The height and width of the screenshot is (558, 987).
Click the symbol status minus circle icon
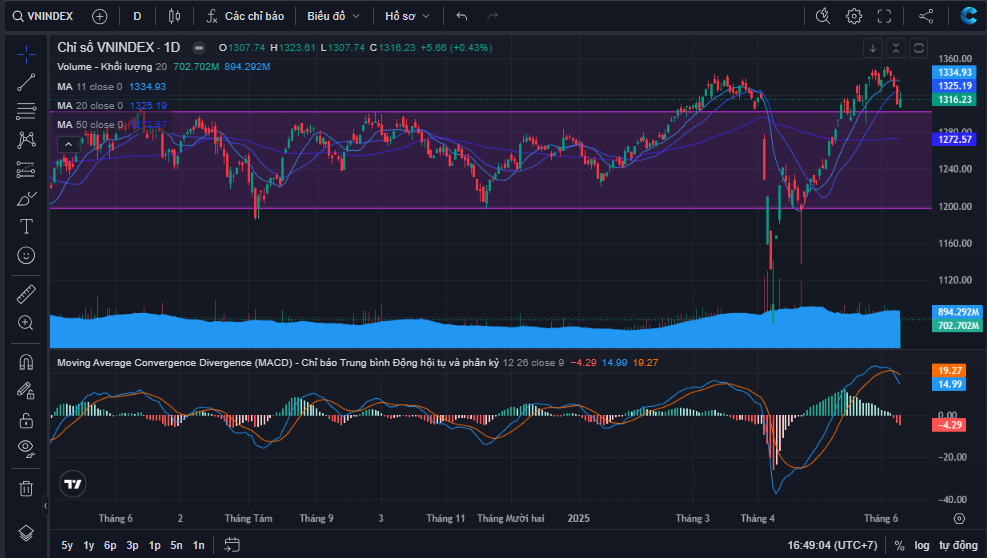[198, 48]
